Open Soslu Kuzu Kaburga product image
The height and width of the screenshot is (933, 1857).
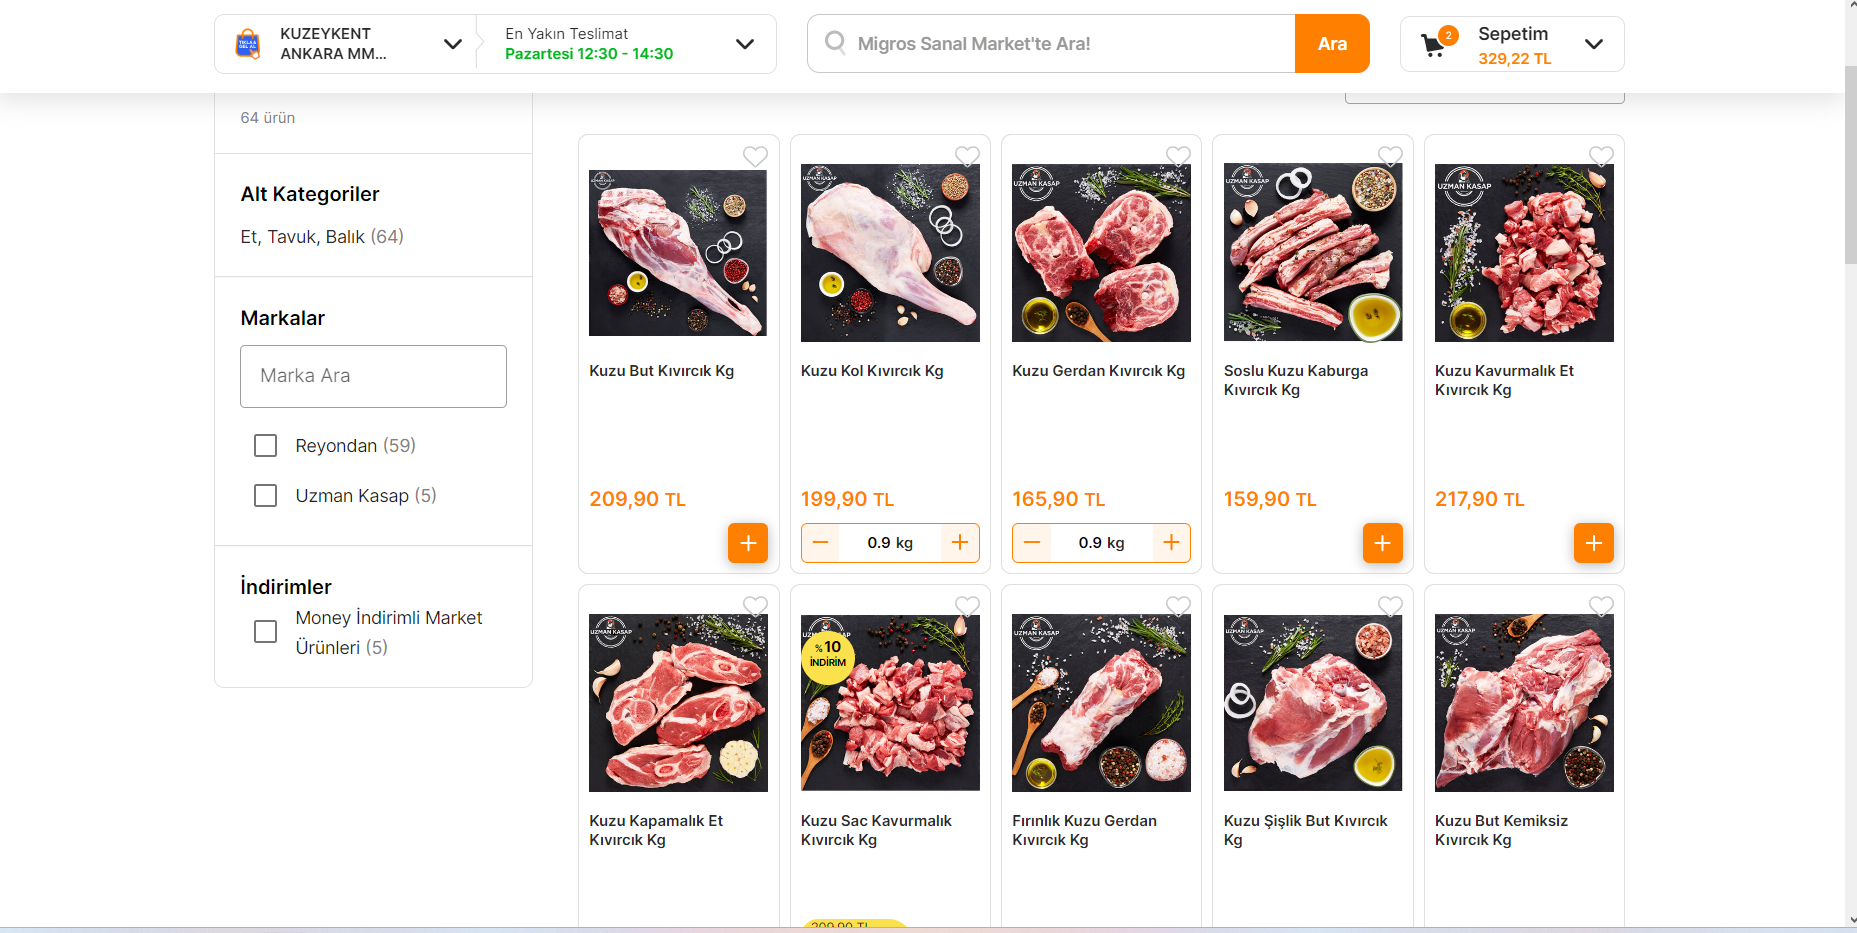click(1313, 252)
